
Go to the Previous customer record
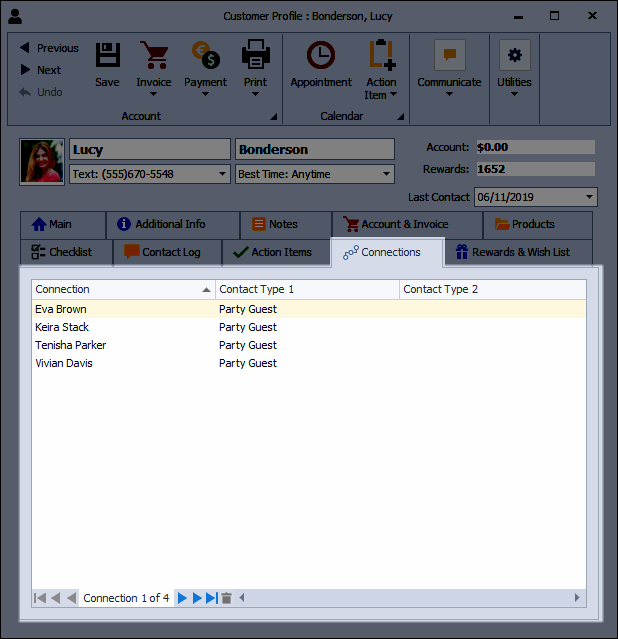click(49, 48)
